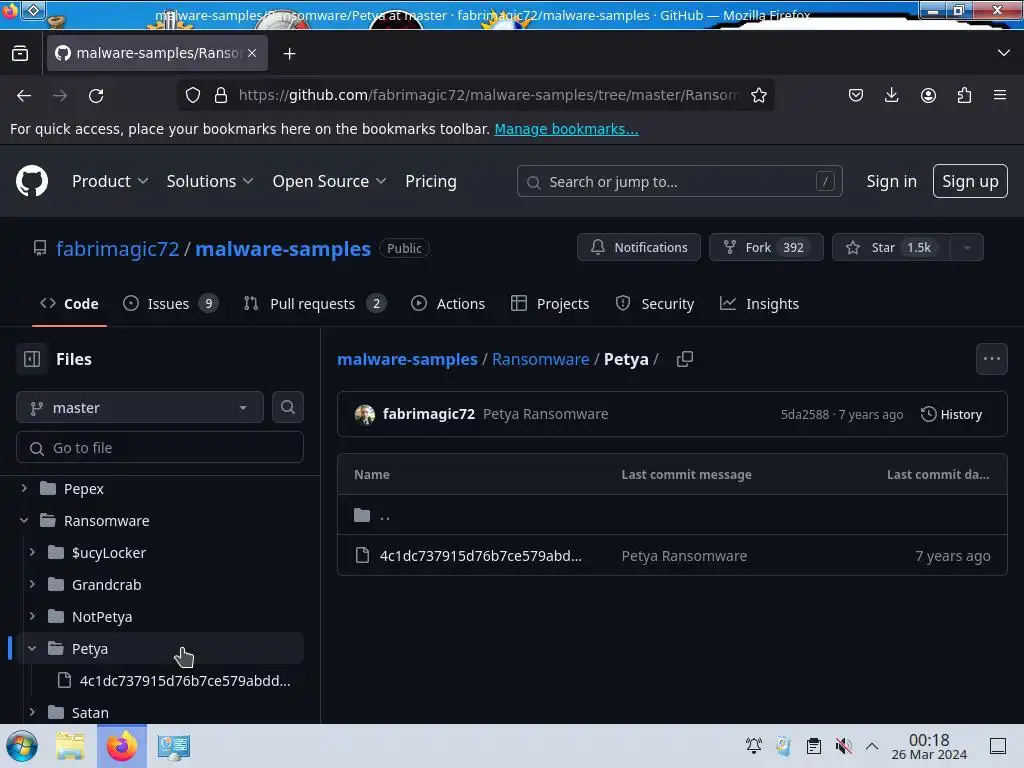1024x768 pixels.
Task: Click the padlock site info icon
Action: coord(221,95)
